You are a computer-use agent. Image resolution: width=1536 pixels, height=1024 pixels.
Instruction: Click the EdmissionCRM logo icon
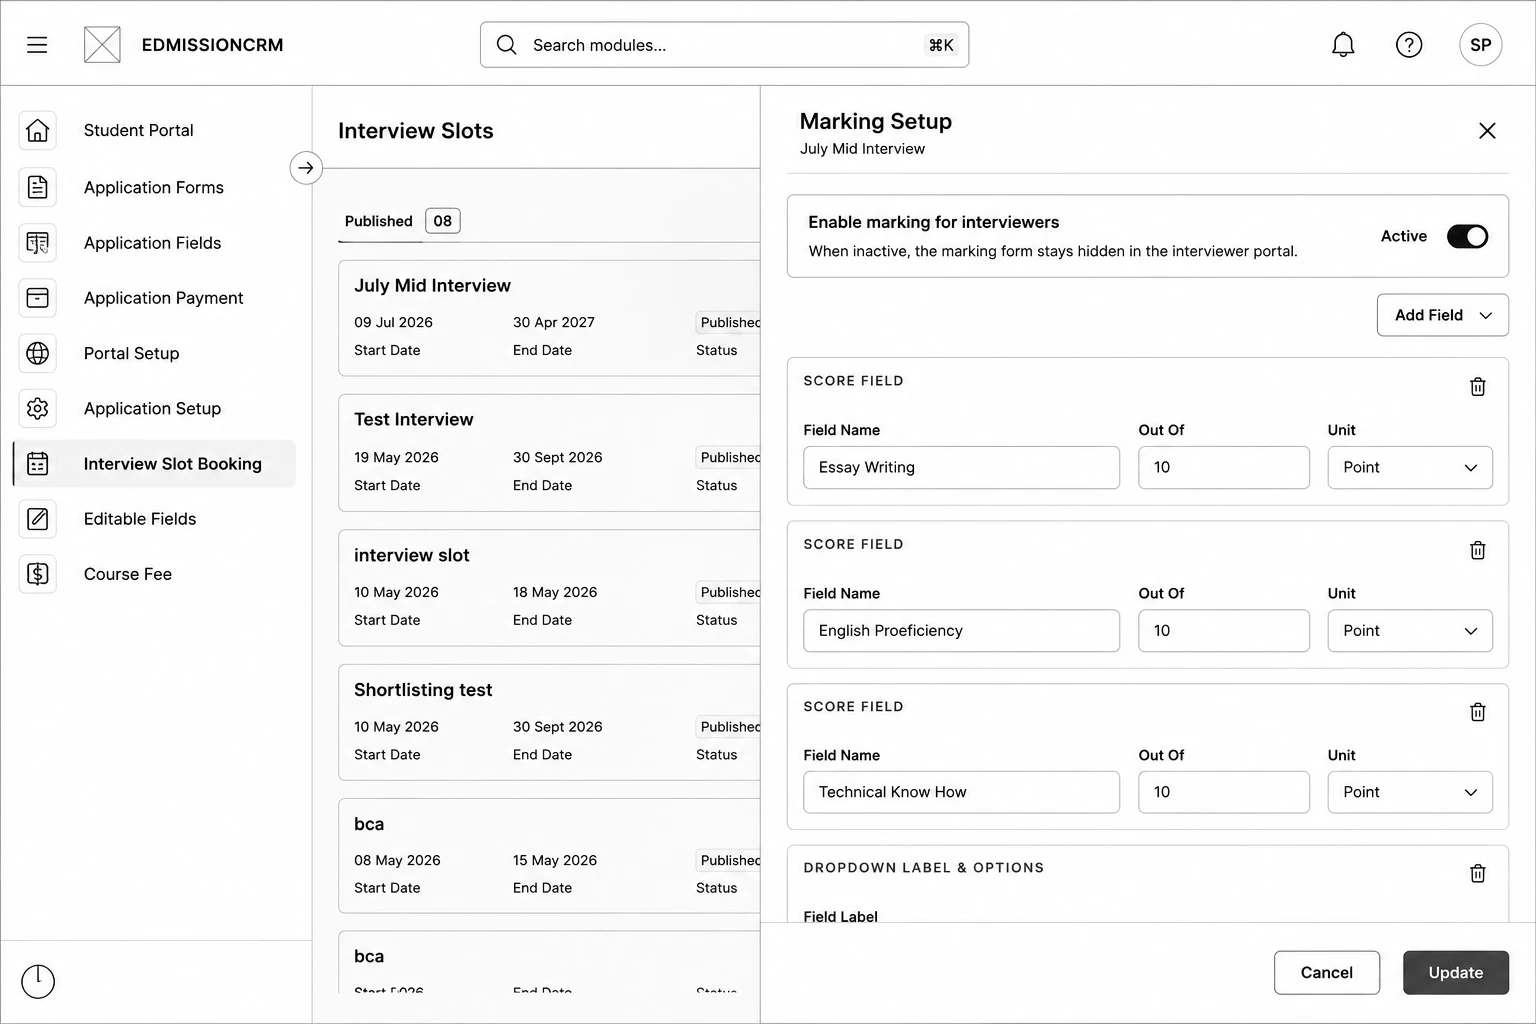coord(102,45)
